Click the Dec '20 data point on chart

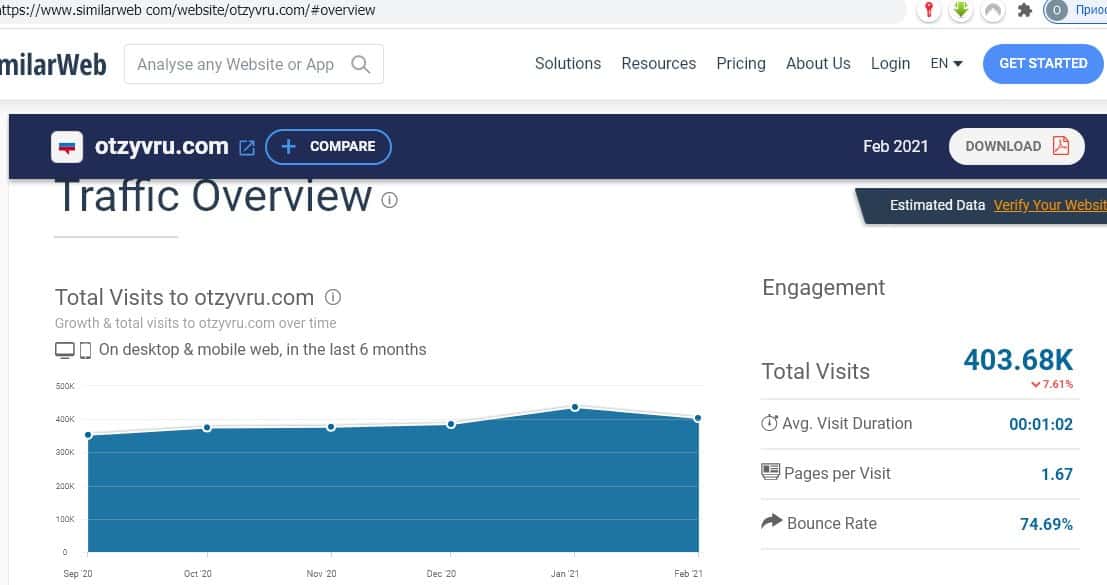click(x=451, y=425)
